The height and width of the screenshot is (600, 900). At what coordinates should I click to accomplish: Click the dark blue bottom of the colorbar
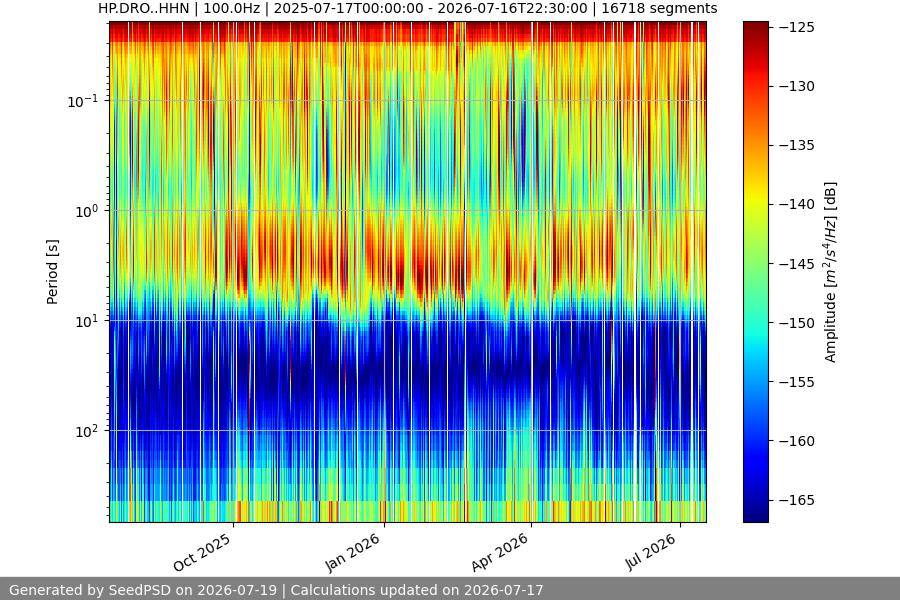click(x=755, y=516)
